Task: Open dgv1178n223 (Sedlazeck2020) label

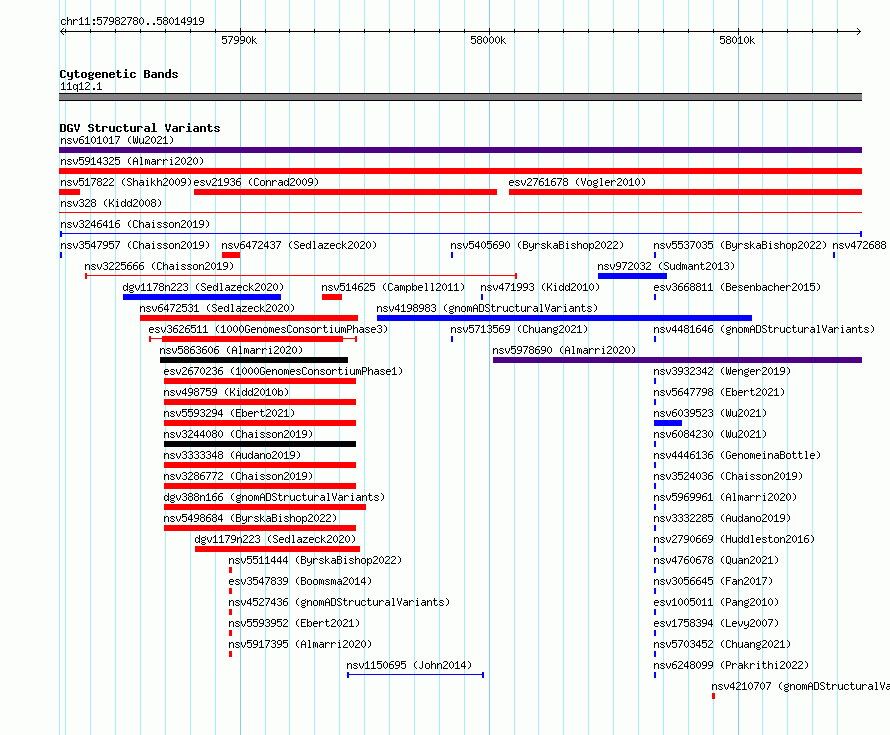Action: point(203,287)
